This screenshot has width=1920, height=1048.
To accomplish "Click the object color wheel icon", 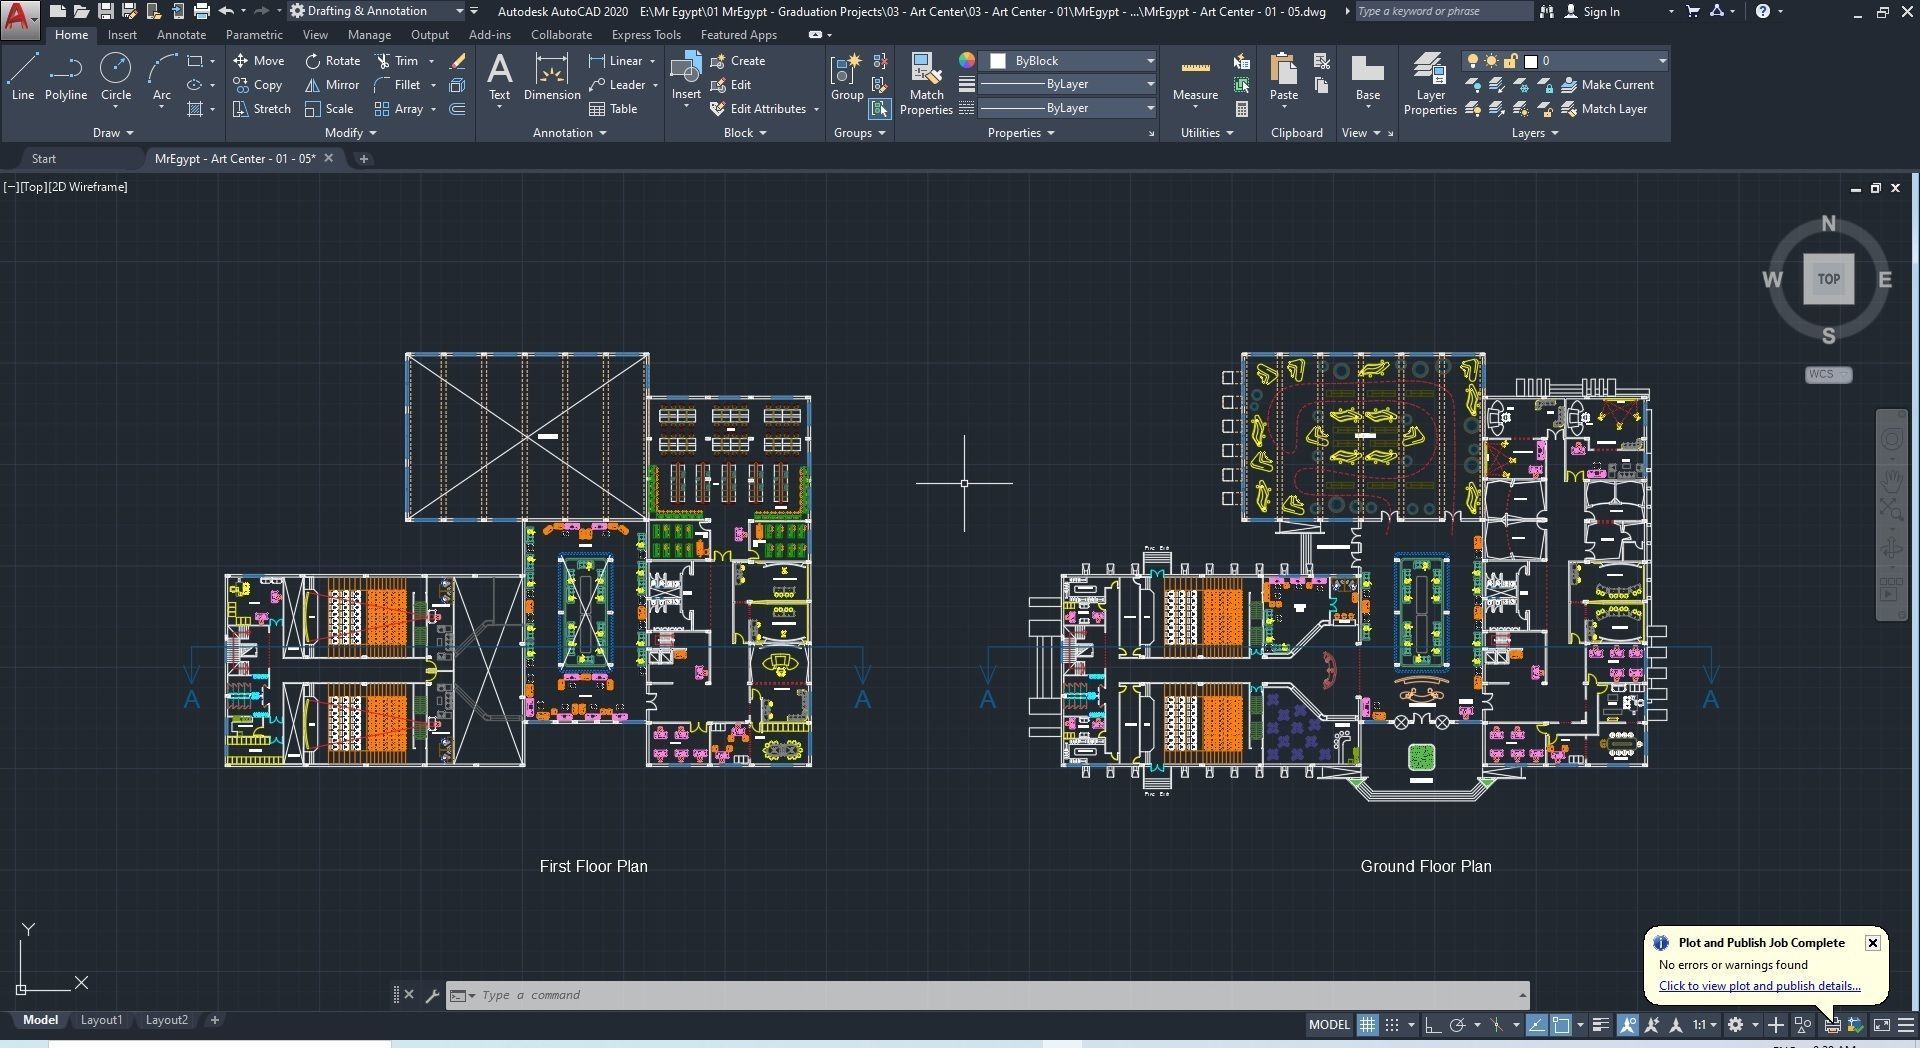I will point(967,61).
